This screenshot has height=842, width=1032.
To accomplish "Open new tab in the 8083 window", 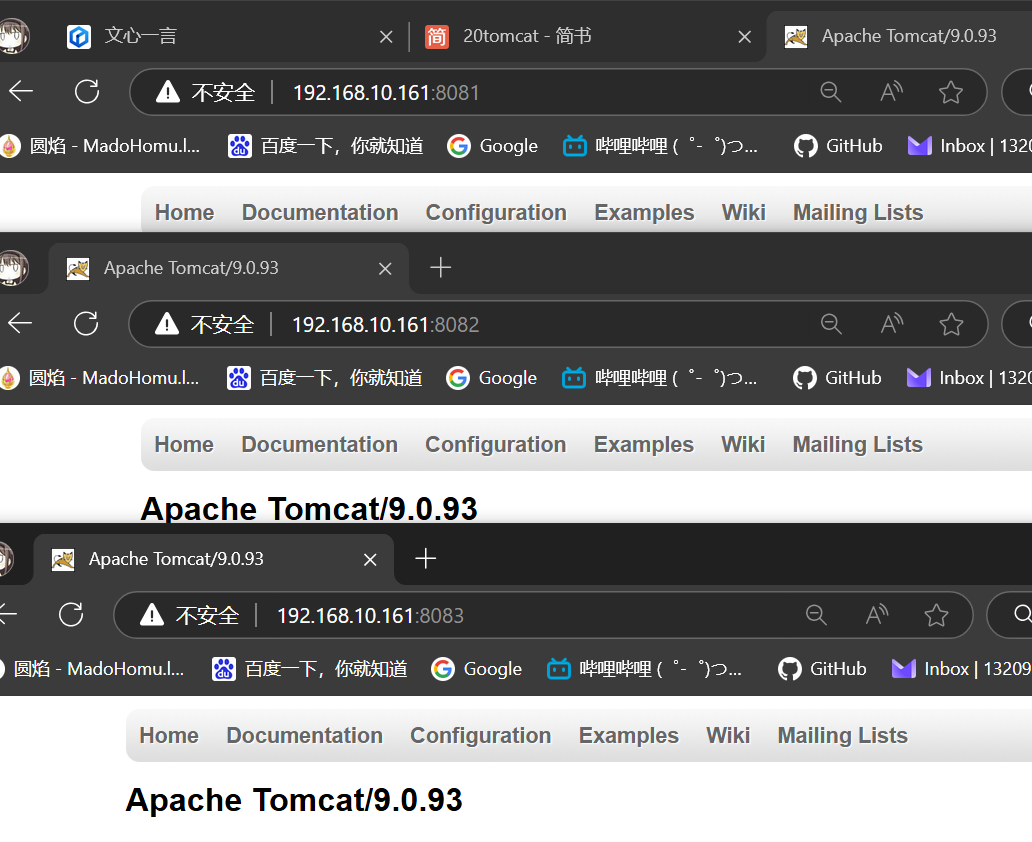I will [425, 558].
